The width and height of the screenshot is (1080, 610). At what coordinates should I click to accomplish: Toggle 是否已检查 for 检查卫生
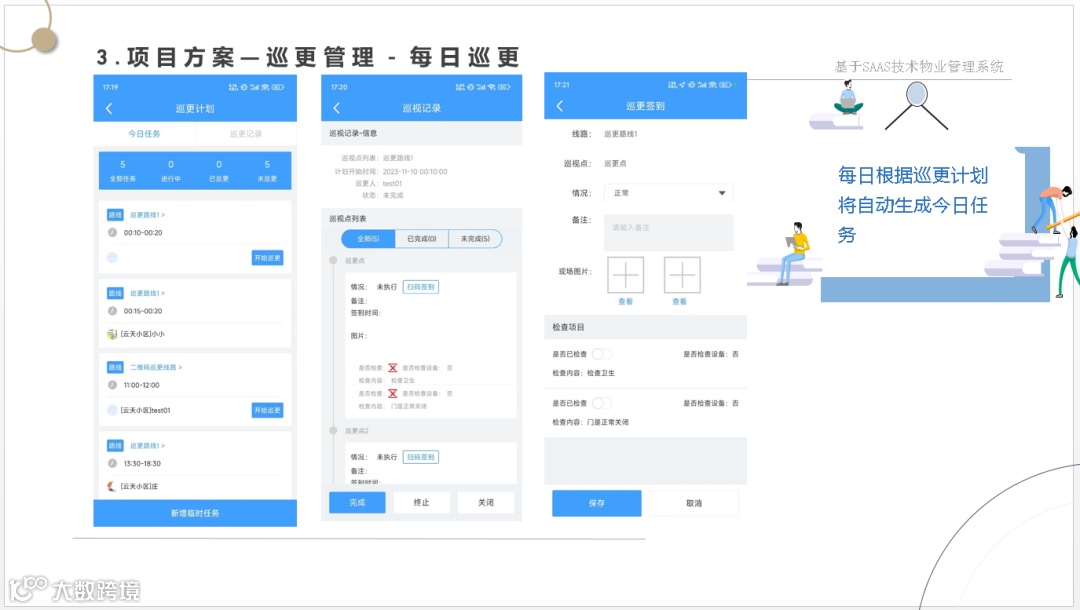tap(601, 354)
